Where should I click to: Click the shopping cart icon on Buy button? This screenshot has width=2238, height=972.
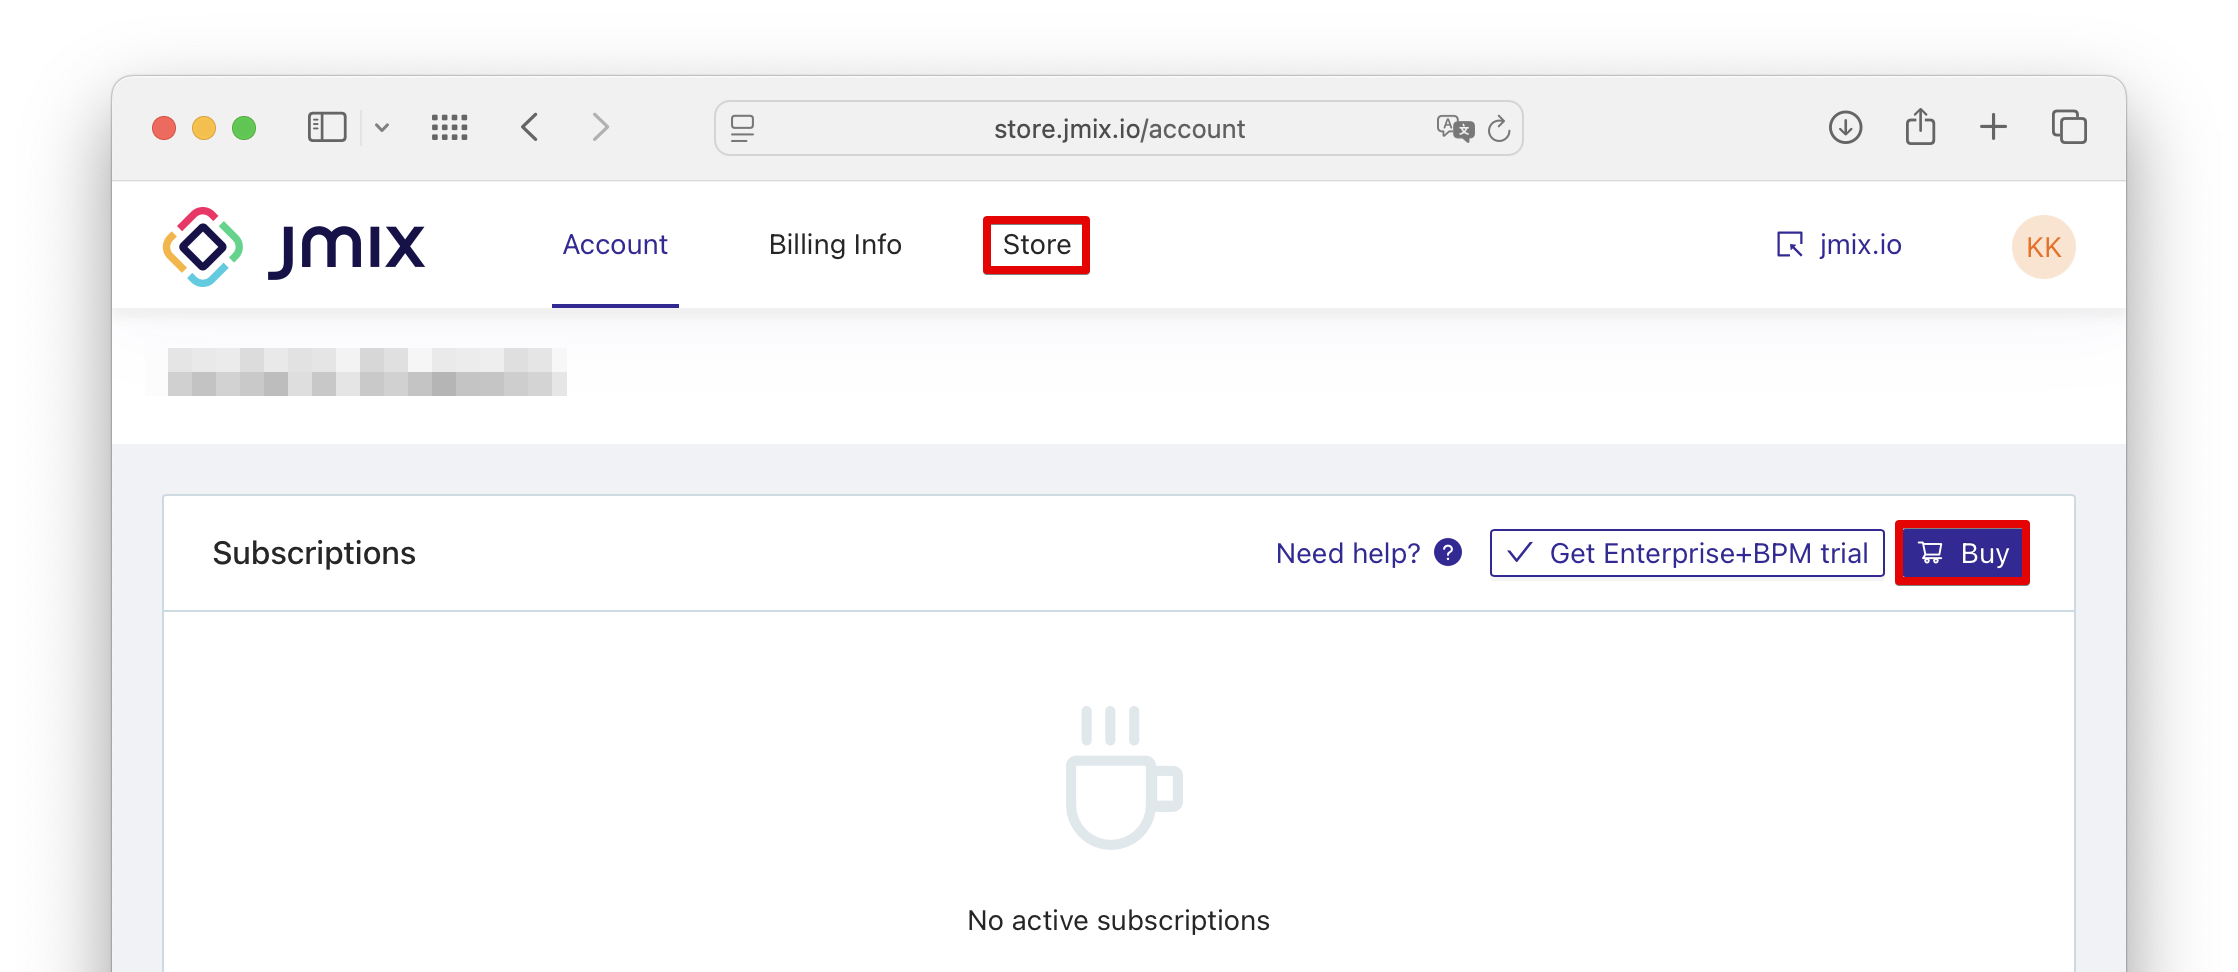point(1930,552)
